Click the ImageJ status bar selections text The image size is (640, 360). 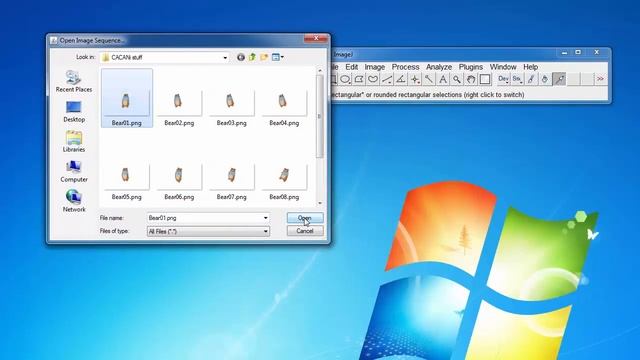point(428,95)
